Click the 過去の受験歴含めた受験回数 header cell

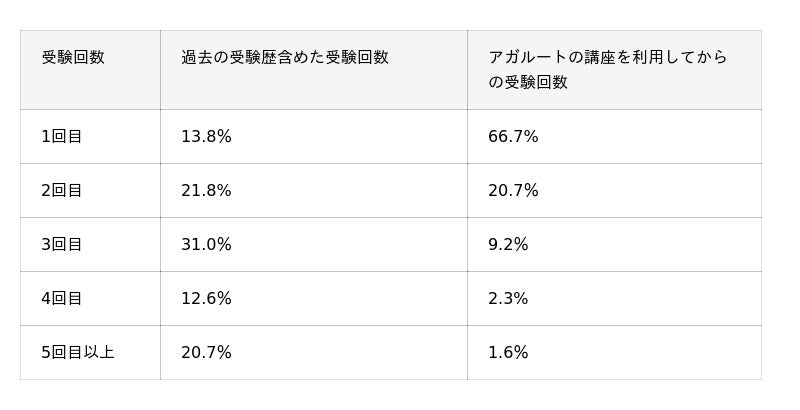click(285, 58)
